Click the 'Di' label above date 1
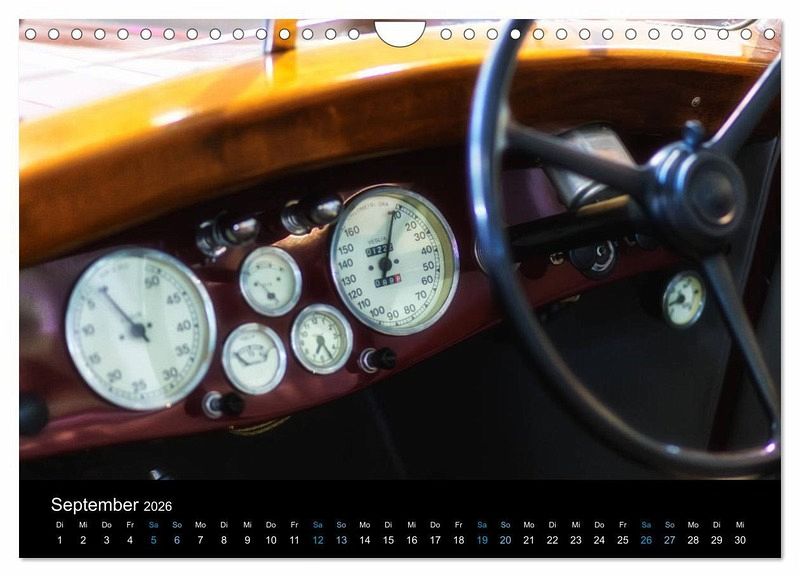The height and width of the screenshot is (577, 800). pyautogui.click(x=59, y=524)
